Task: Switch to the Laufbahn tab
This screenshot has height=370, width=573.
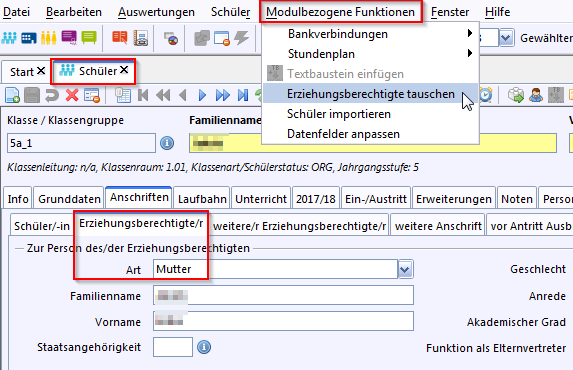Action: 202,199
